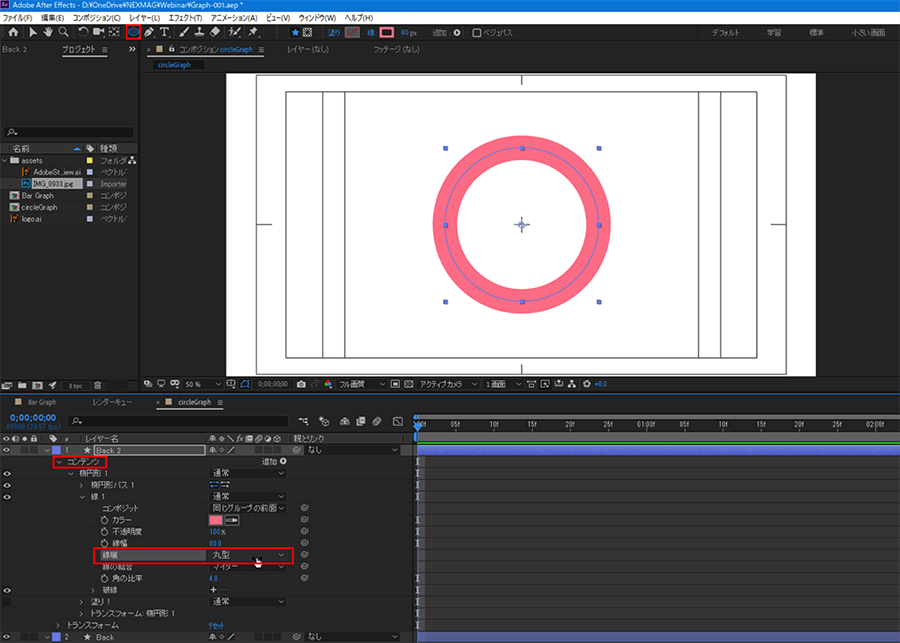Hide the 楕円形 1 shape group
Viewport: 900px width, 643px height.
(x=7, y=473)
